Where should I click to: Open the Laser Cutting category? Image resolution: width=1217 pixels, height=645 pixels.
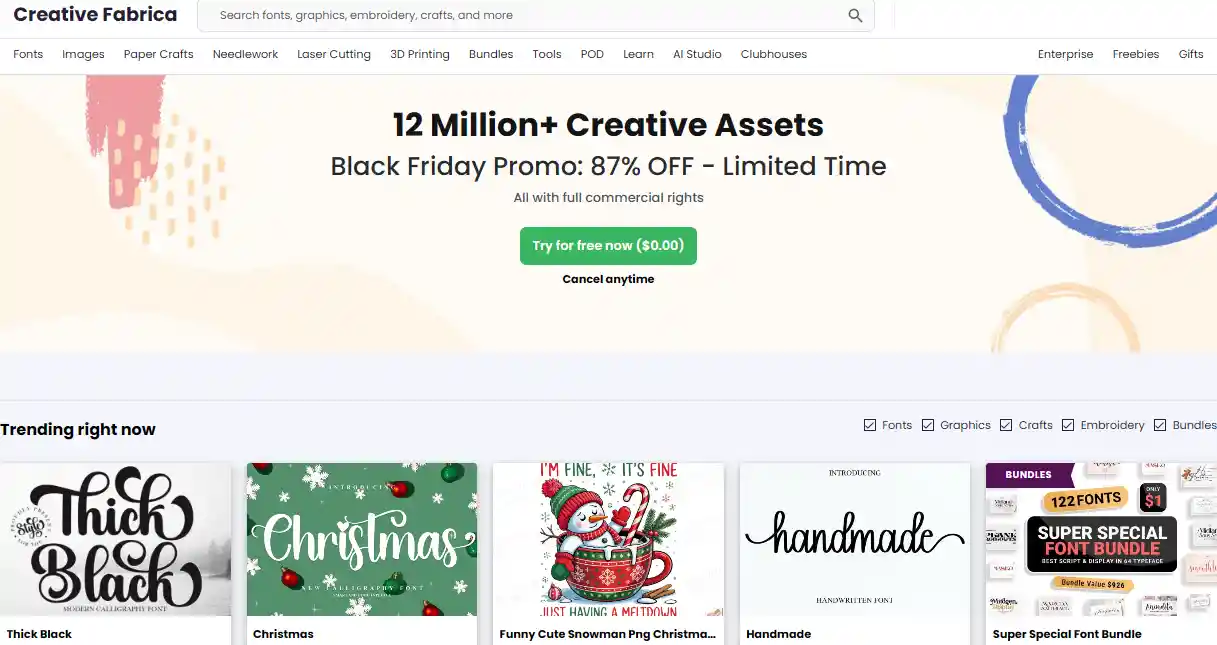tap(333, 54)
